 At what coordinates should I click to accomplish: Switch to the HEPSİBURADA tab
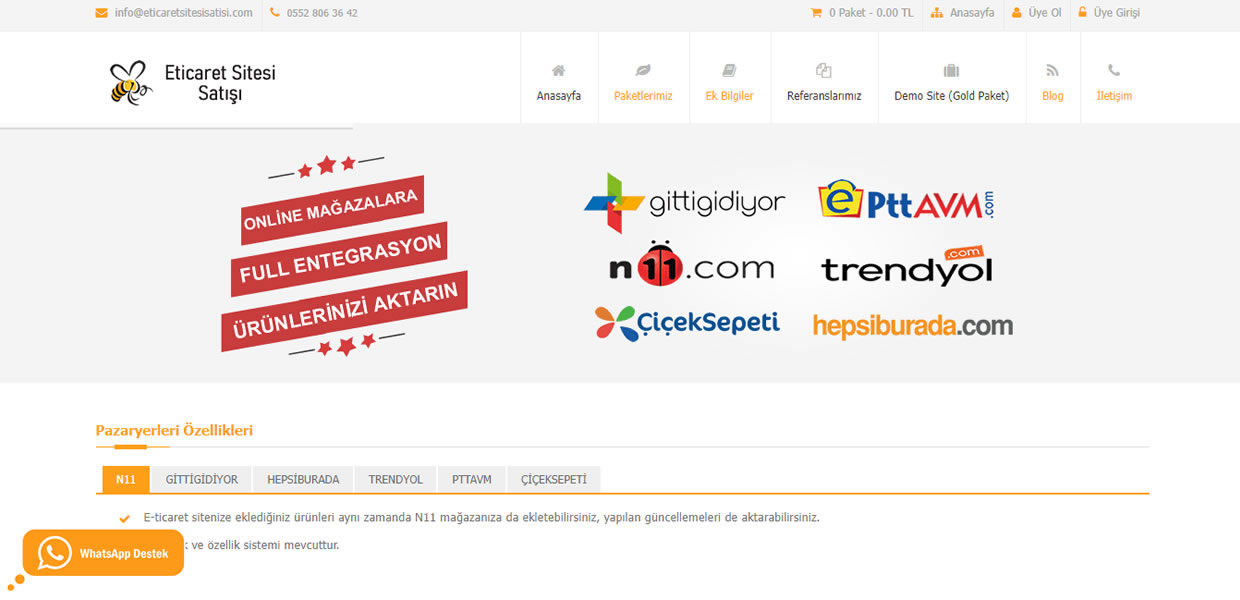click(303, 479)
